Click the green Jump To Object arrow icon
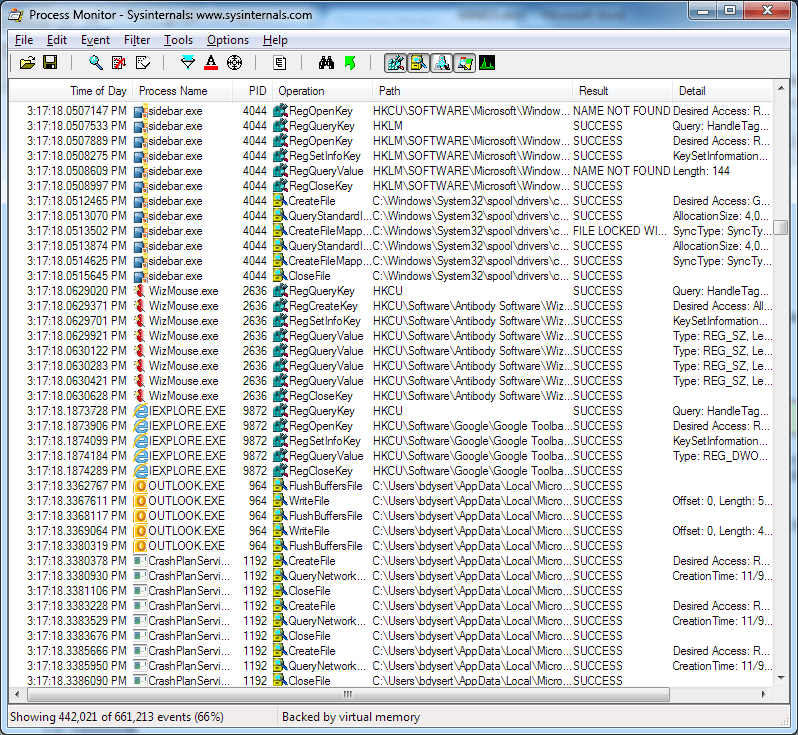 pyautogui.click(x=350, y=63)
